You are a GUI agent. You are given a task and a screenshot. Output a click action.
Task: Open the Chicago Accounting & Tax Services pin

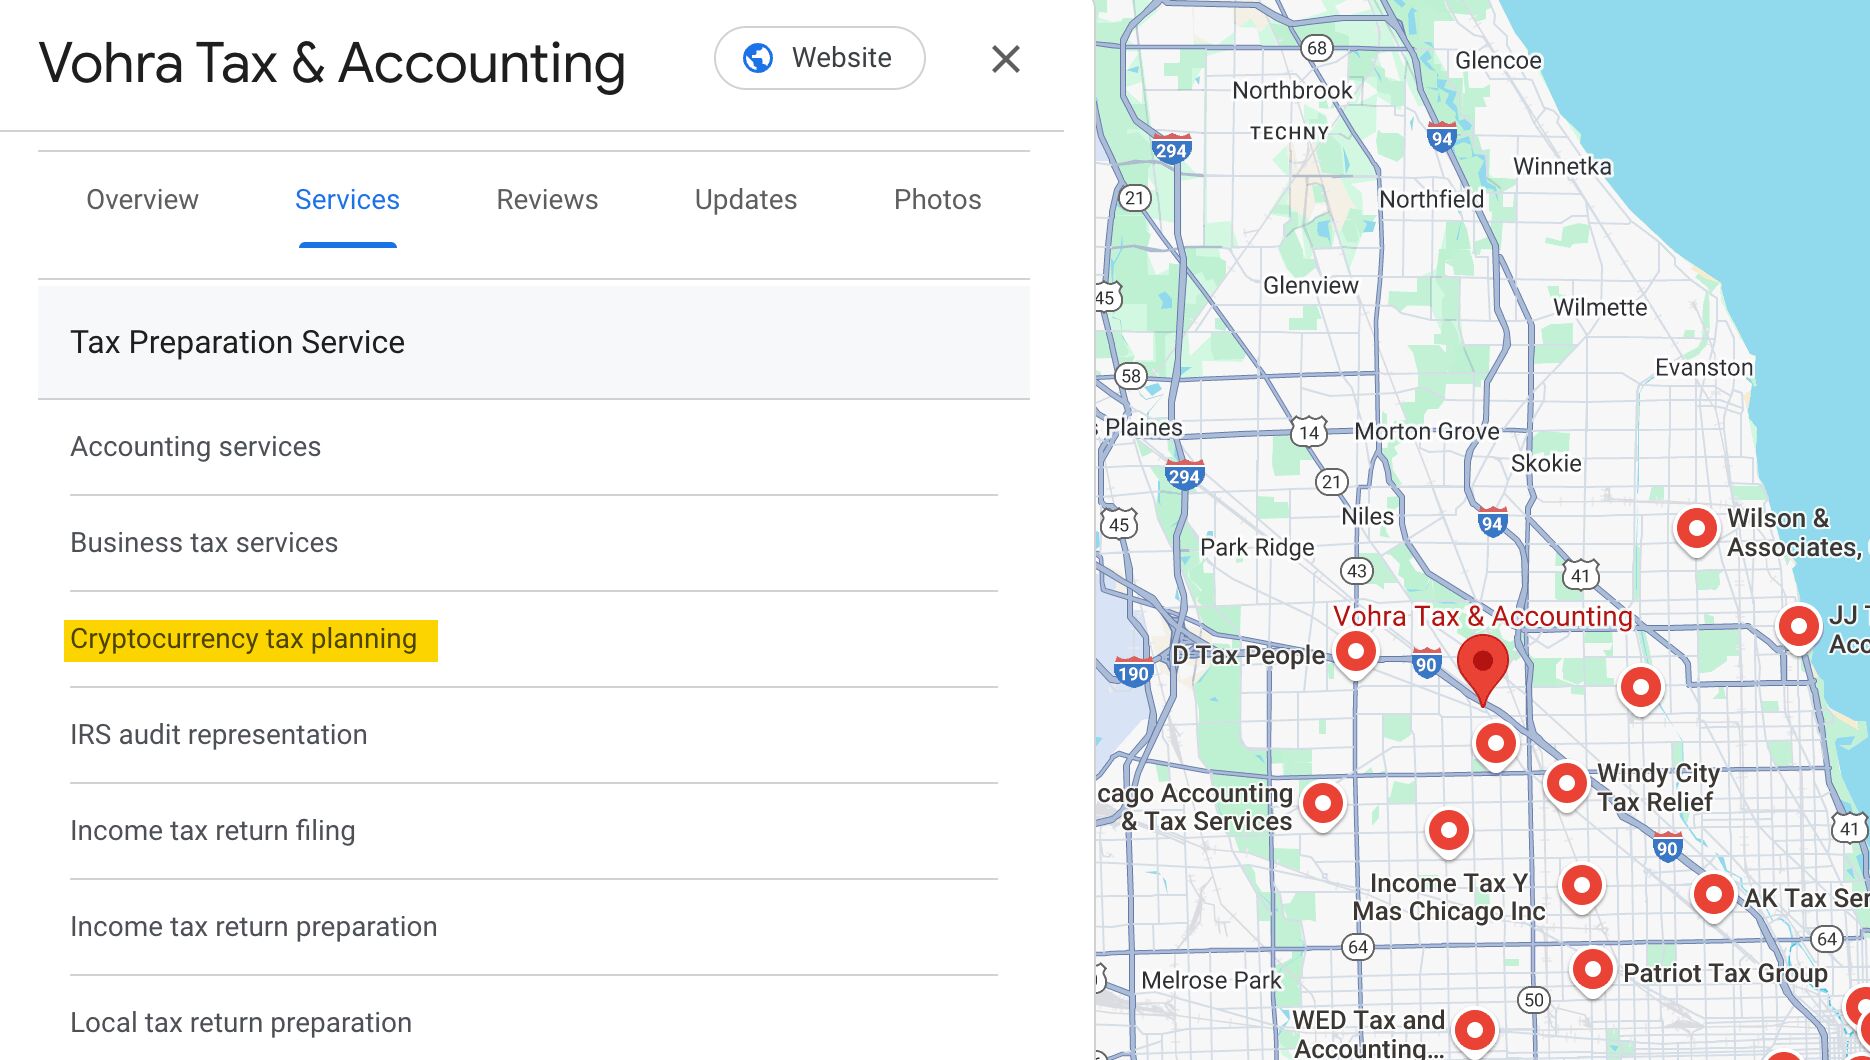[x=1323, y=804]
